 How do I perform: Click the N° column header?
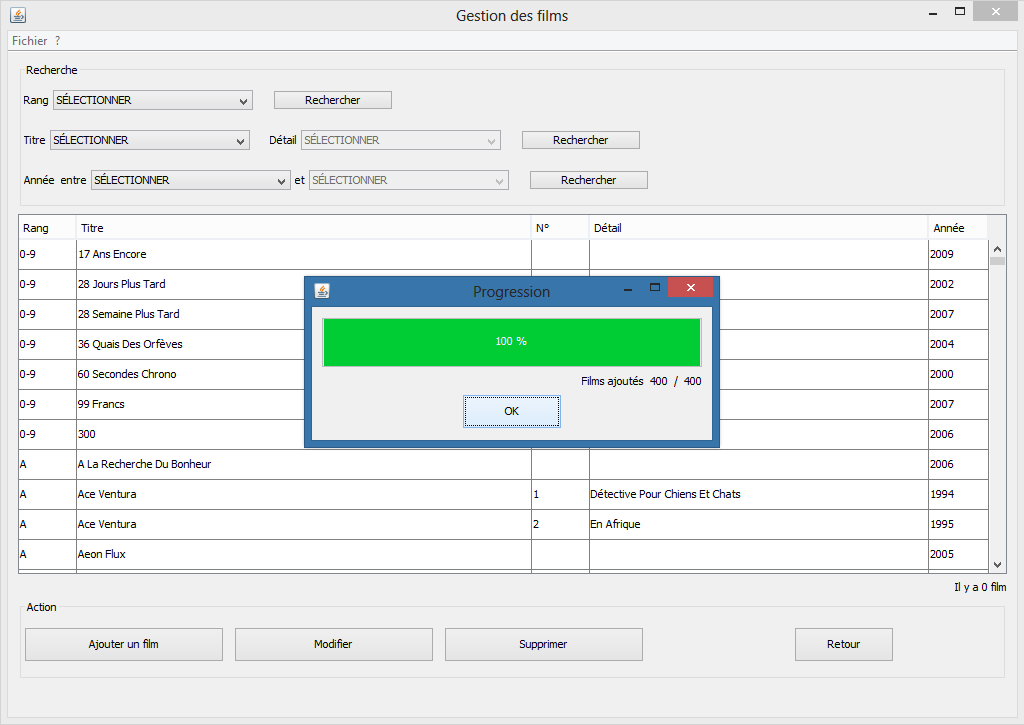[x=560, y=228]
